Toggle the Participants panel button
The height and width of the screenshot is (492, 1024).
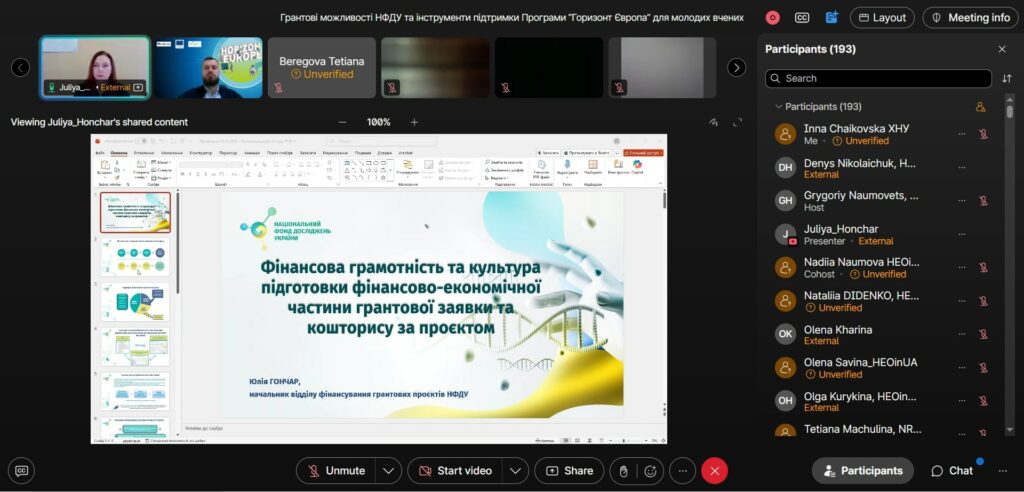tap(862, 471)
